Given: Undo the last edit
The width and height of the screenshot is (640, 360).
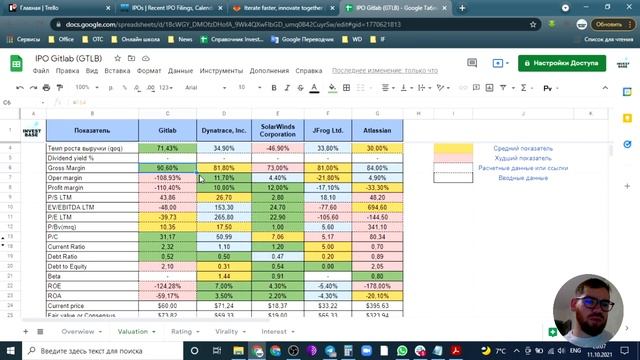Looking at the screenshot, I should tap(20, 88).
